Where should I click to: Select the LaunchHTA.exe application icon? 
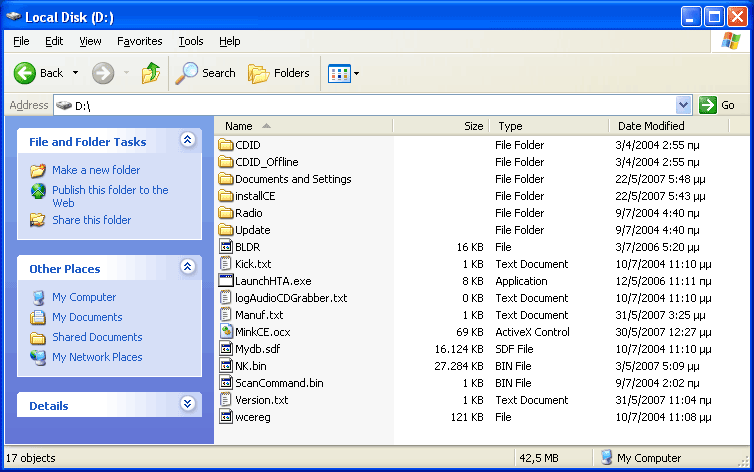226,281
